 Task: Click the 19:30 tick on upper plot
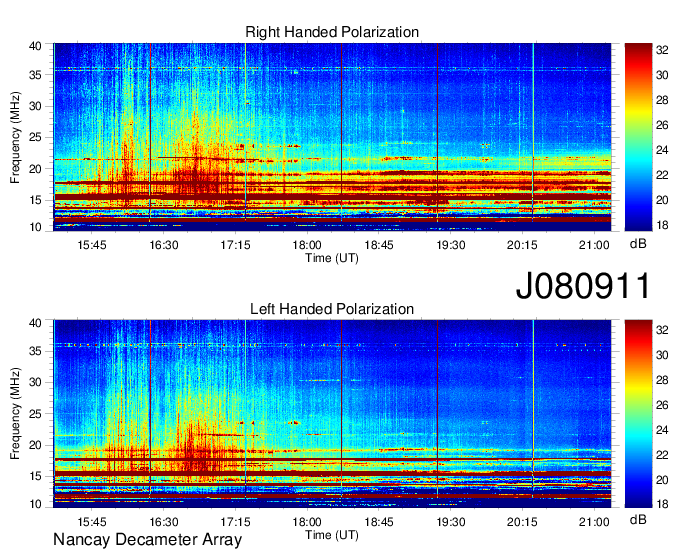[x=451, y=245]
